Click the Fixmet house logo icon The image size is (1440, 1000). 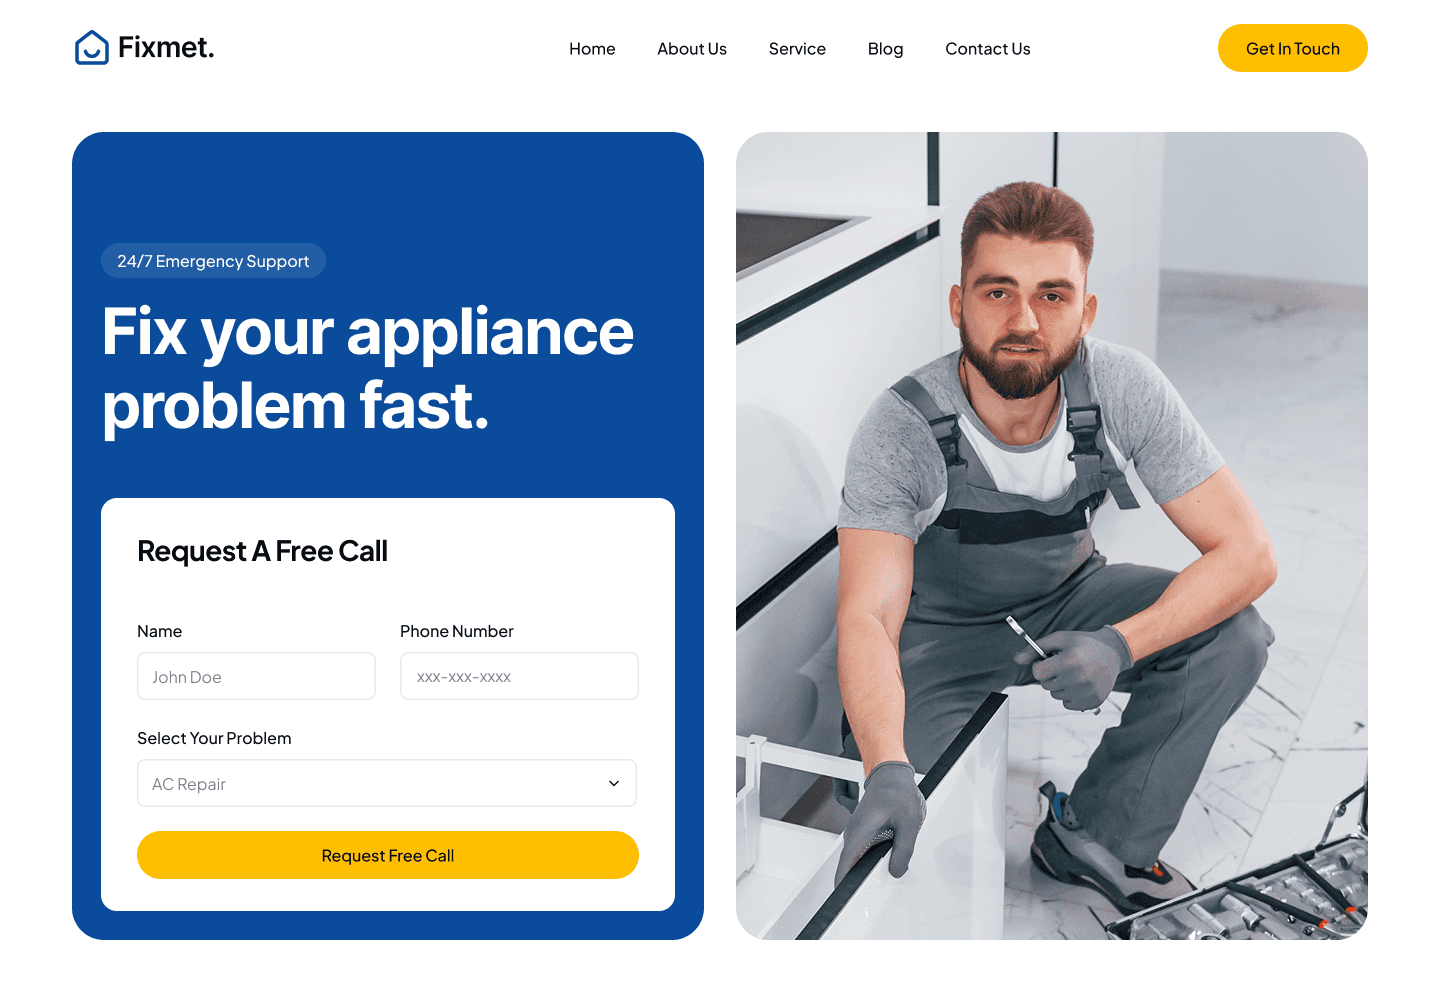point(92,47)
